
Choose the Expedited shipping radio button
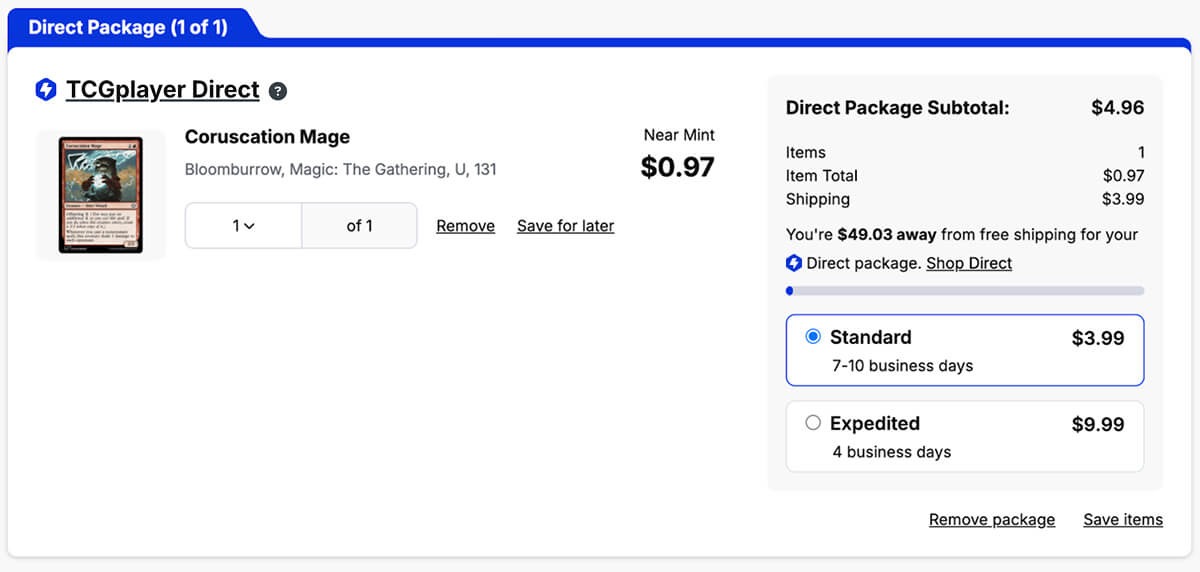pyautogui.click(x=813, y=423)
